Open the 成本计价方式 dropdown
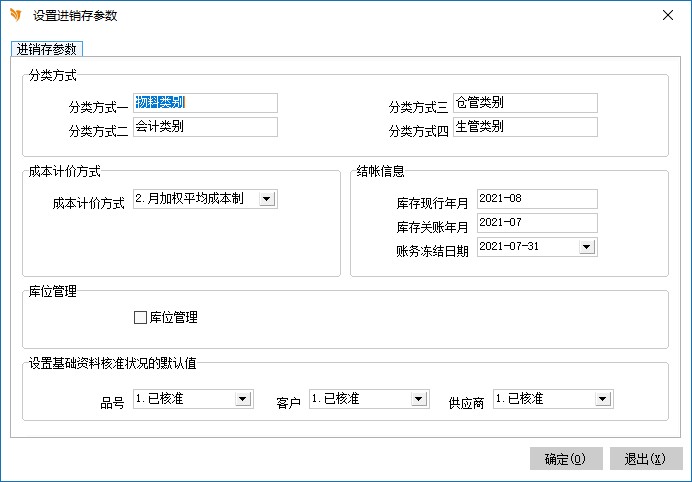The image size is (692, 482). (266, 200)
